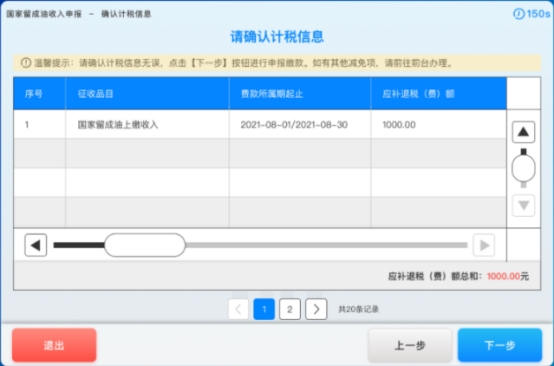Click the warning info icon in tip bar
554x366 pixels.
pos(25,63)
